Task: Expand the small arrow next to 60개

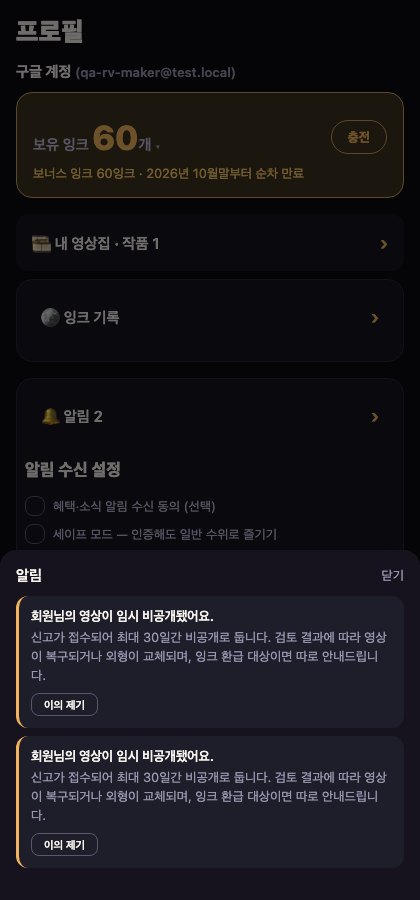Action: click(x=158, y=147)
